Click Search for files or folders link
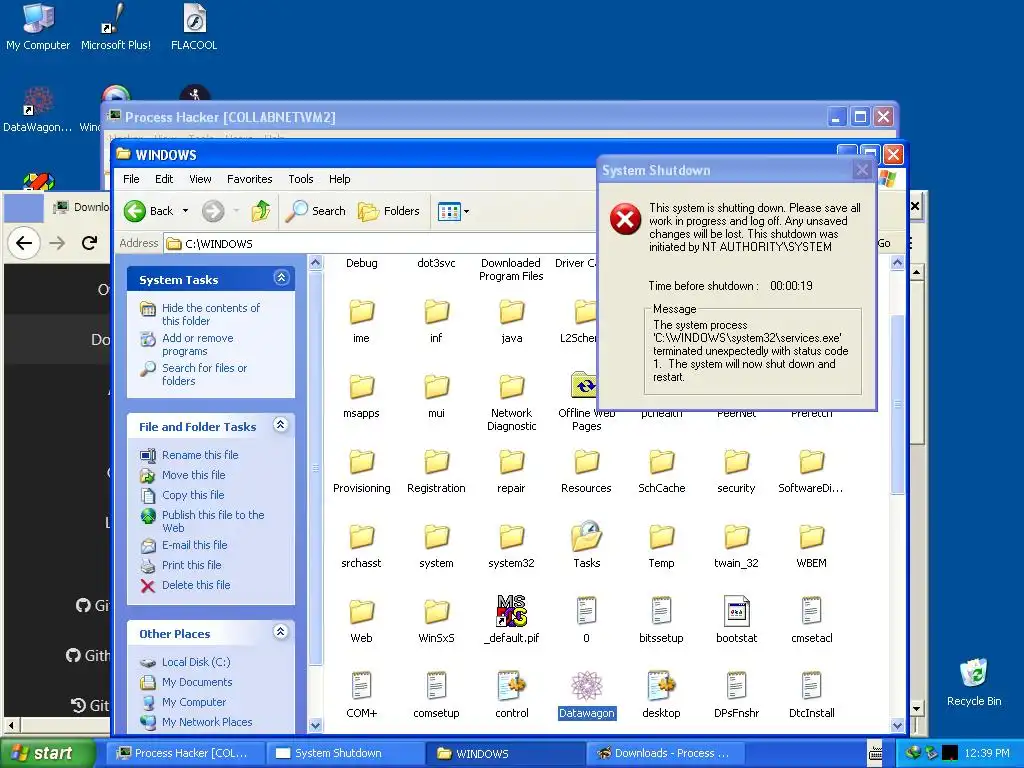This screenshot has width=1024, height=768. tap(204, 374)
